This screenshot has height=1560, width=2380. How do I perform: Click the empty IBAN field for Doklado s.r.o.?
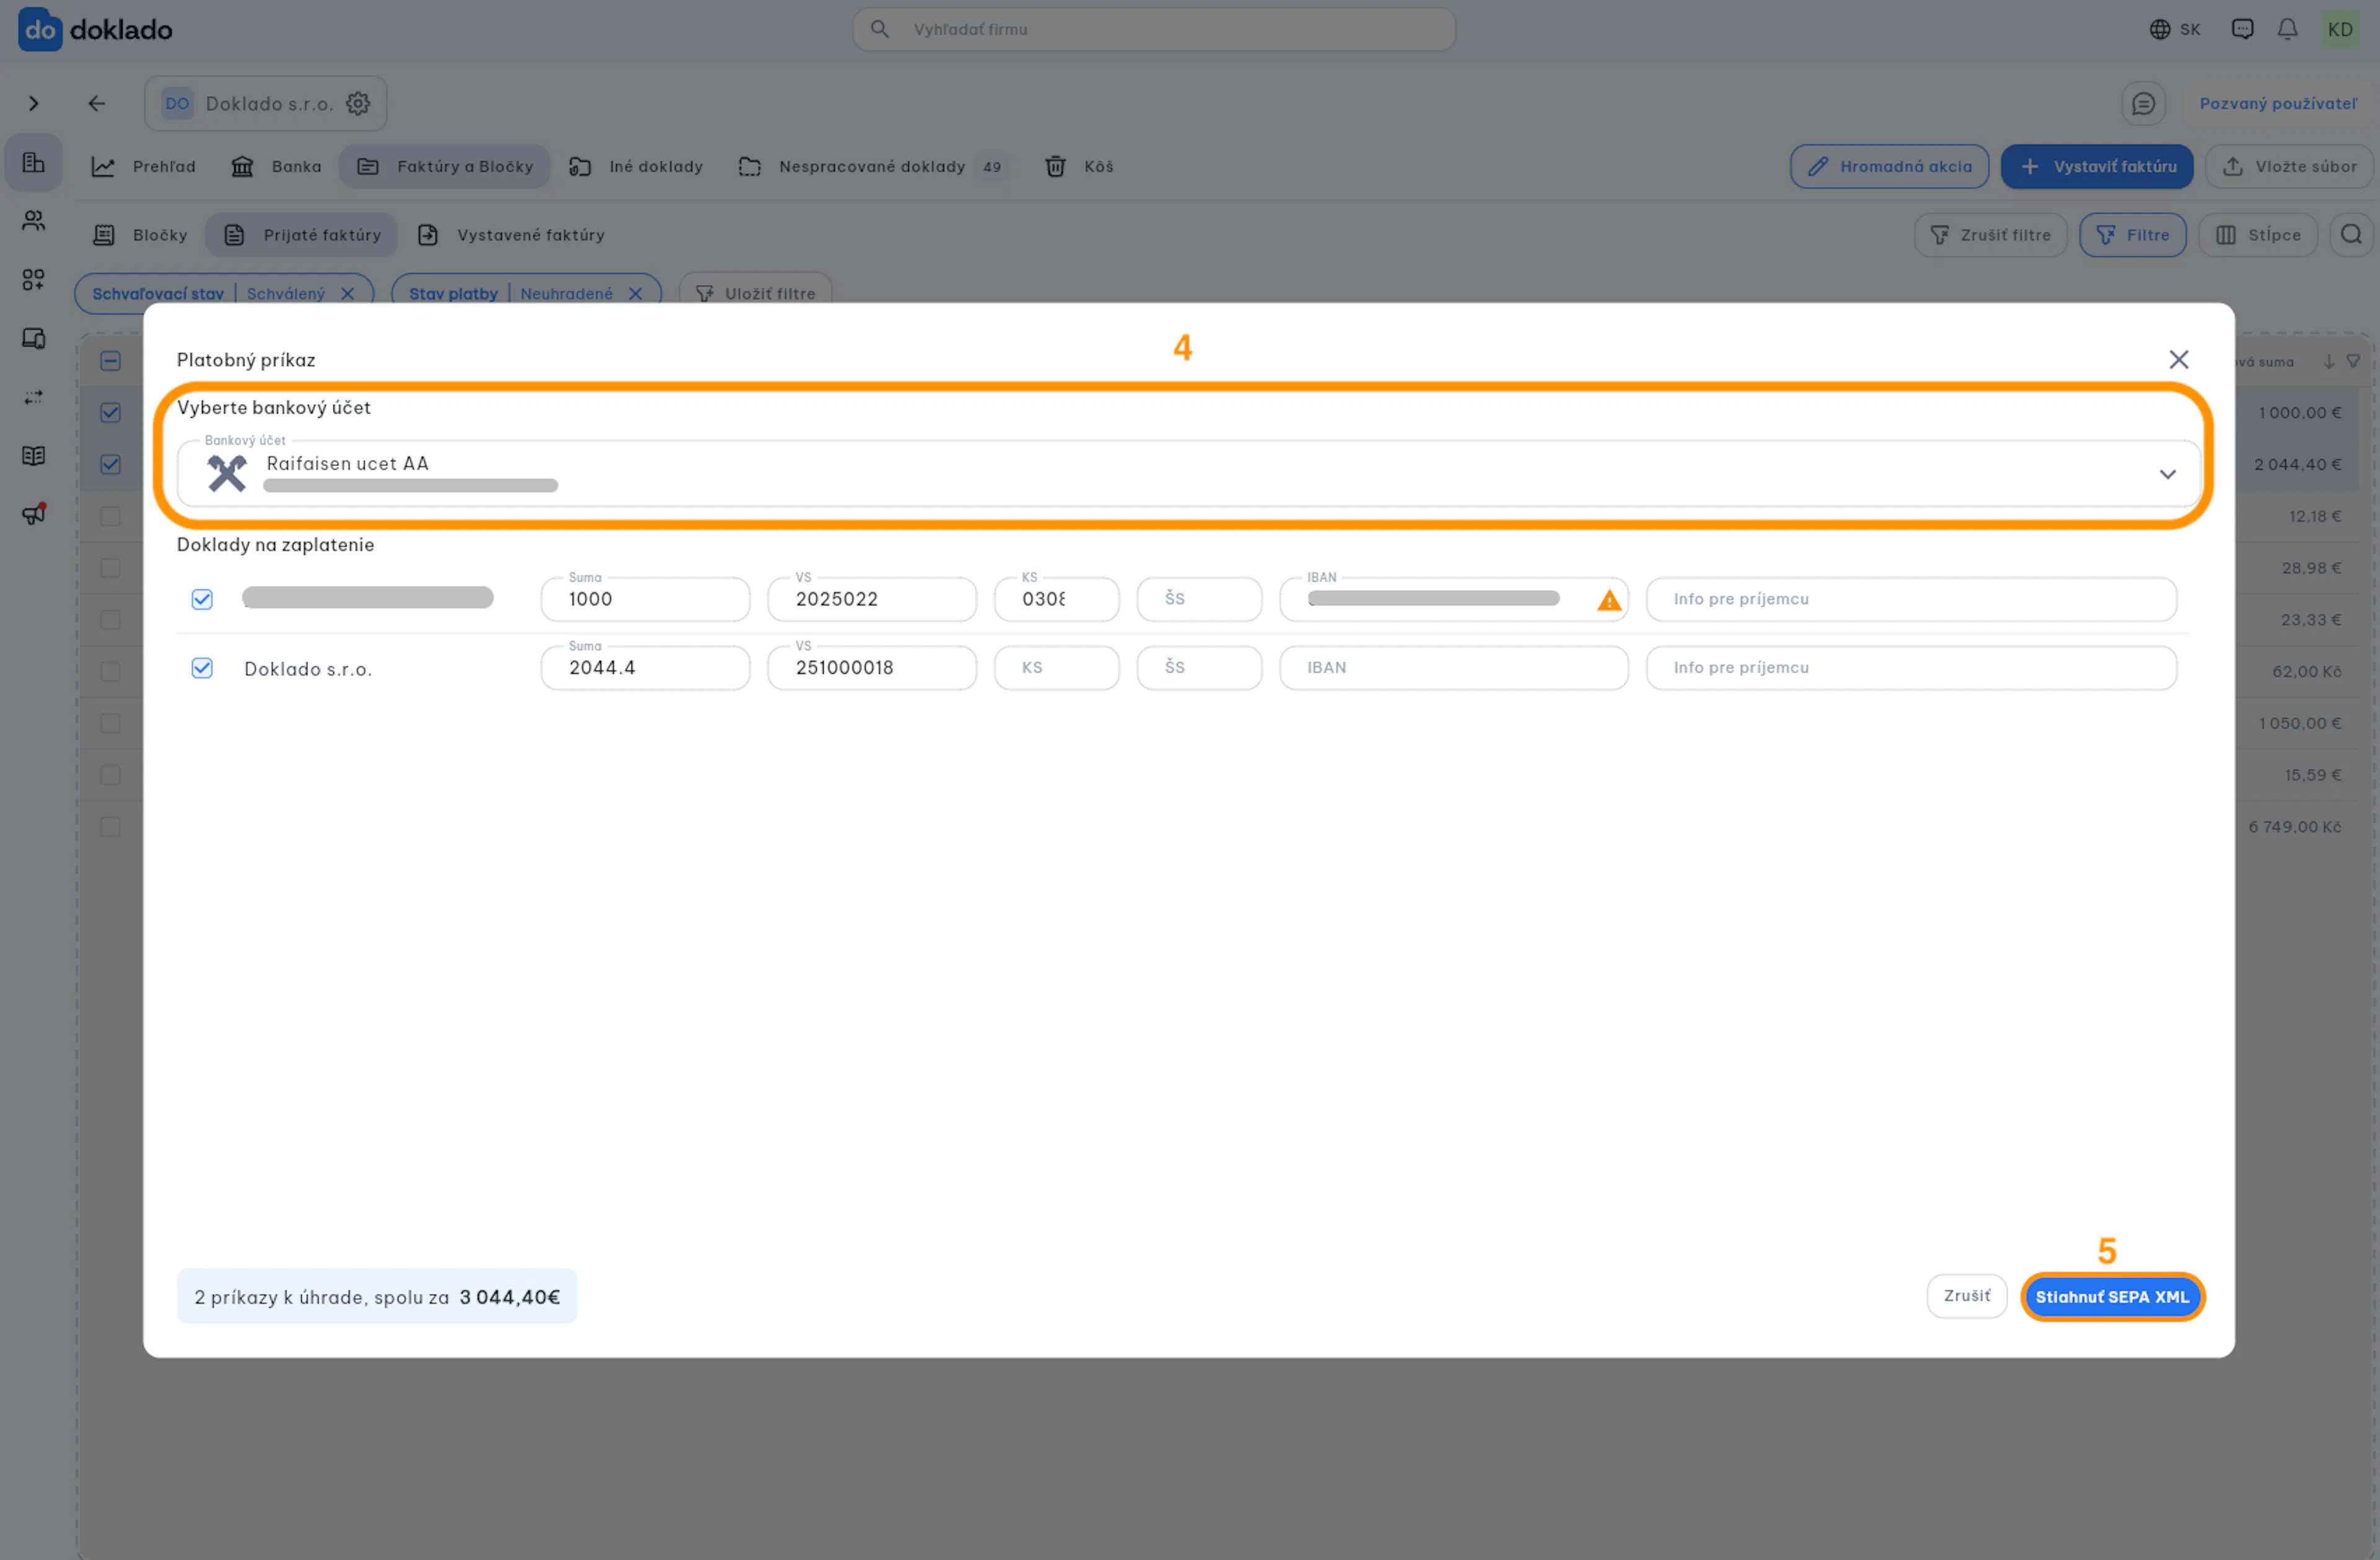[1453, 668]
